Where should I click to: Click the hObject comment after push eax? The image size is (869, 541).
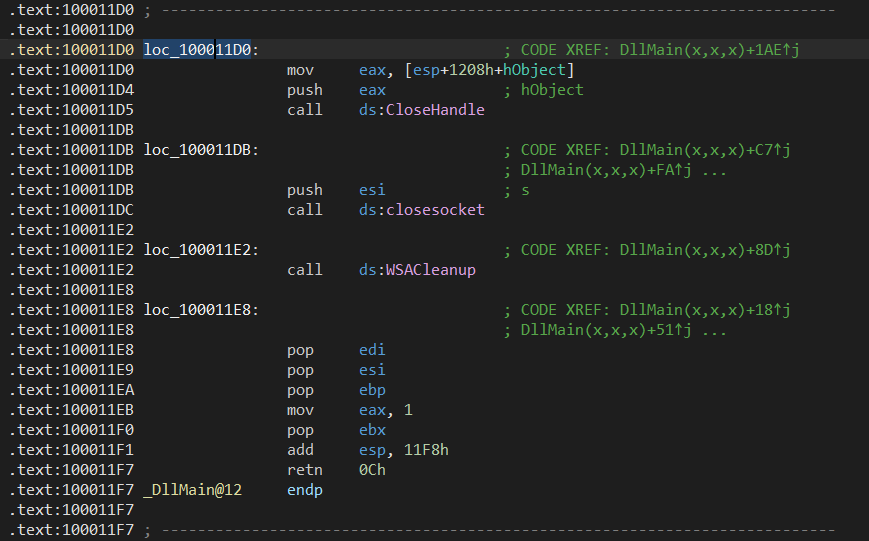(552, 90)
